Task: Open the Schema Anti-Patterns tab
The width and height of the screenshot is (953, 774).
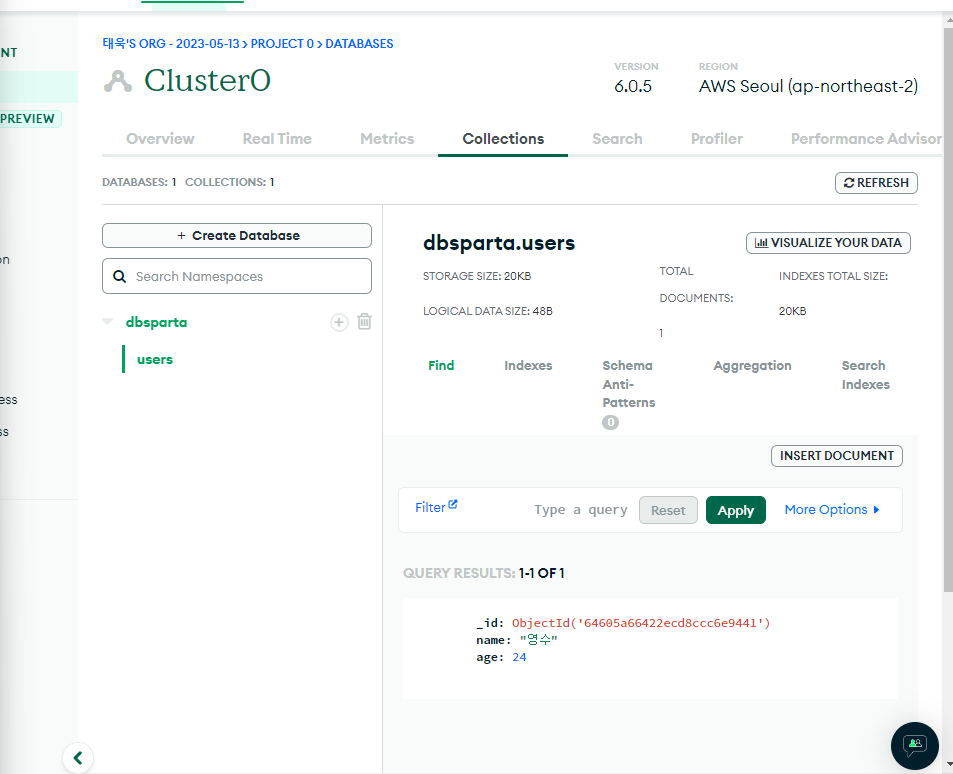Action: (628, 384)
